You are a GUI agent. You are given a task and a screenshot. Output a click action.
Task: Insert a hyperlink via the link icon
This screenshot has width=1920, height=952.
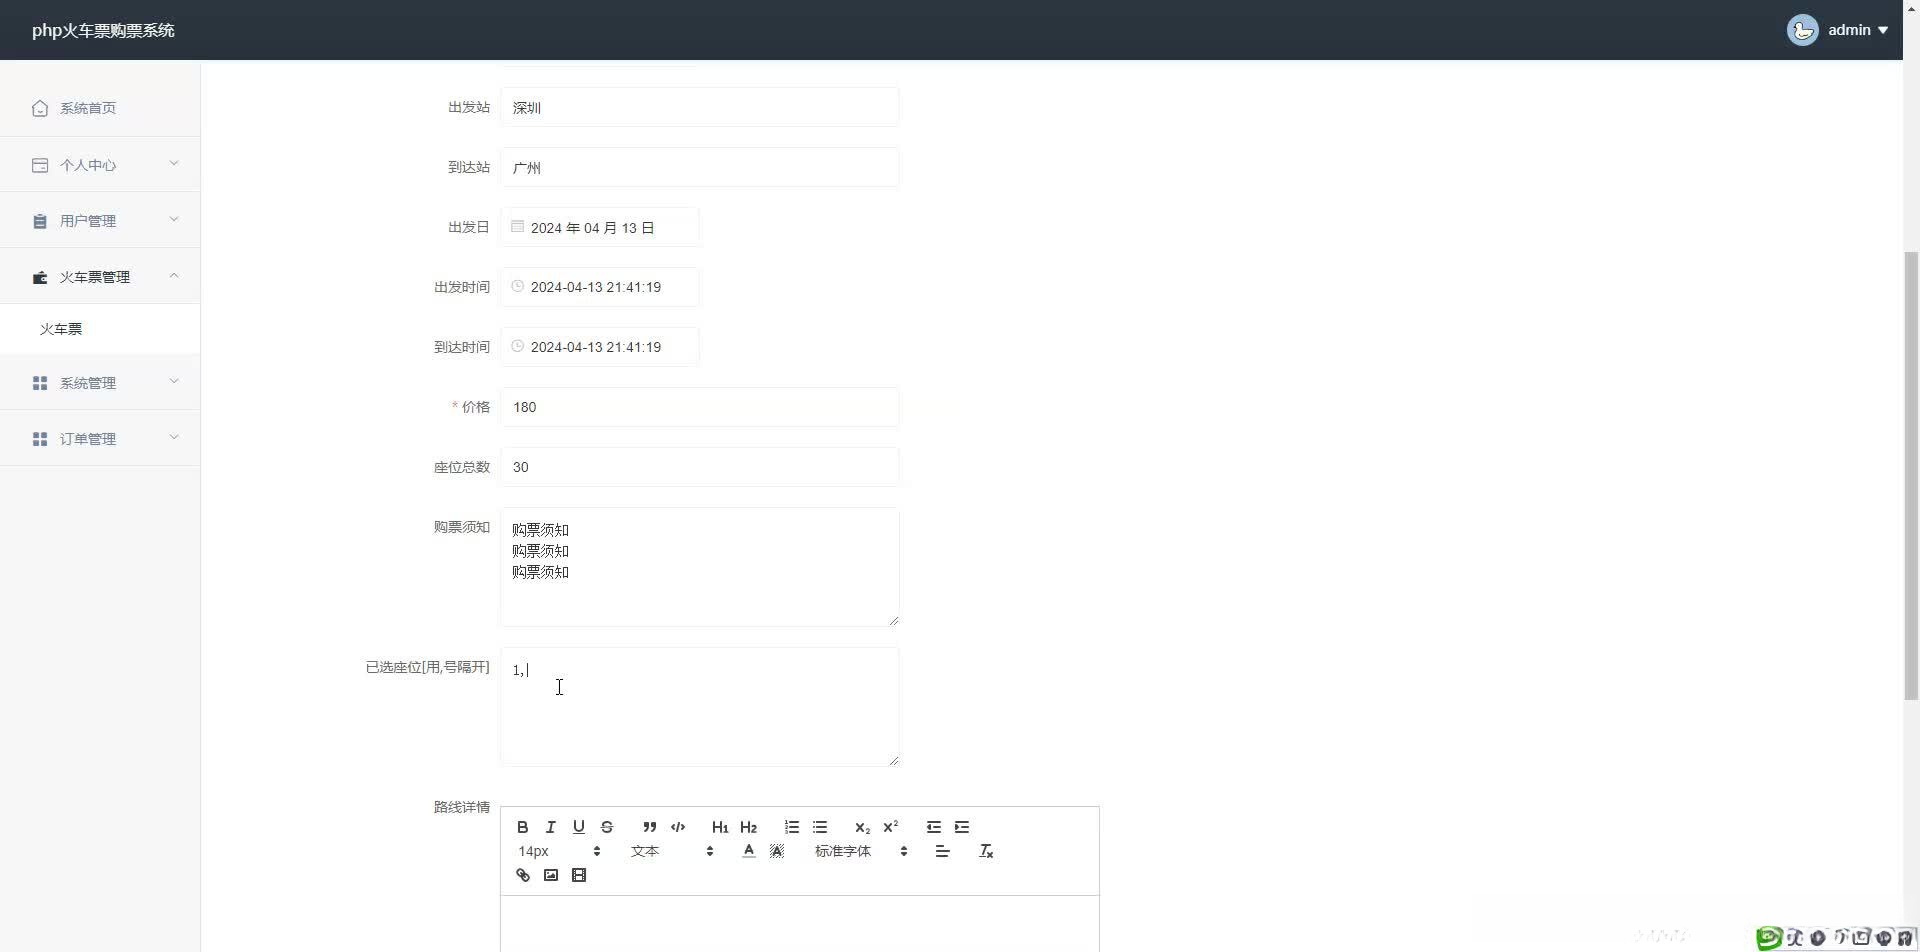(522, 875)
